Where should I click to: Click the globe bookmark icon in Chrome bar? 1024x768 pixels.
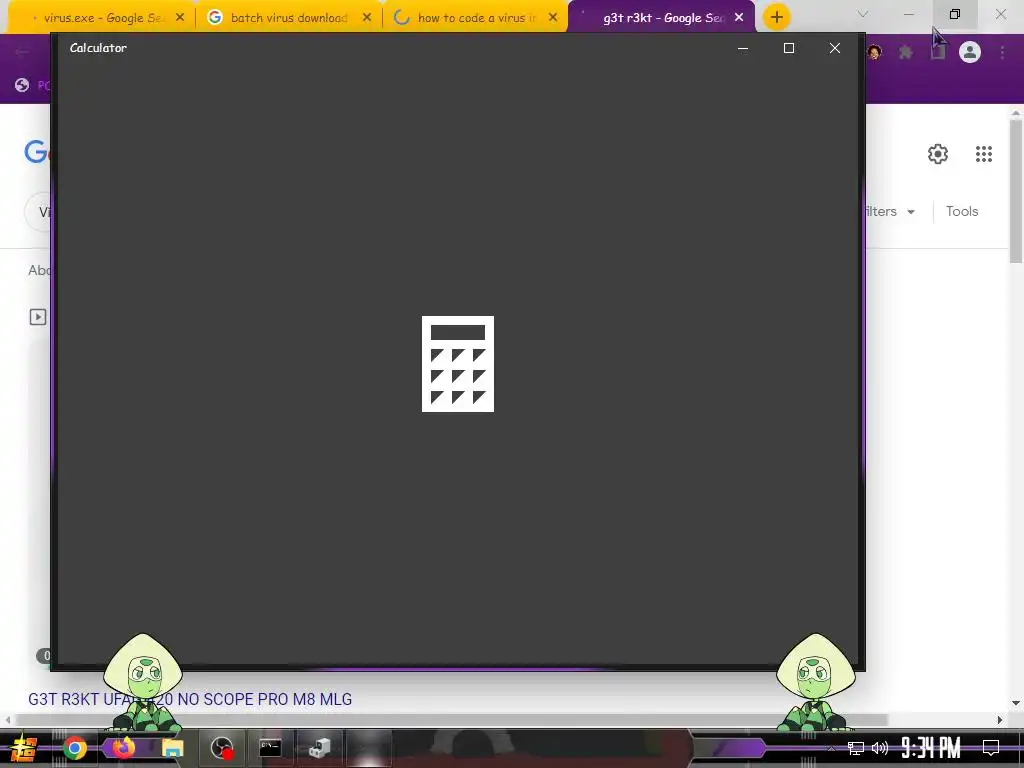pyautogui.click(x=22, y=85)
